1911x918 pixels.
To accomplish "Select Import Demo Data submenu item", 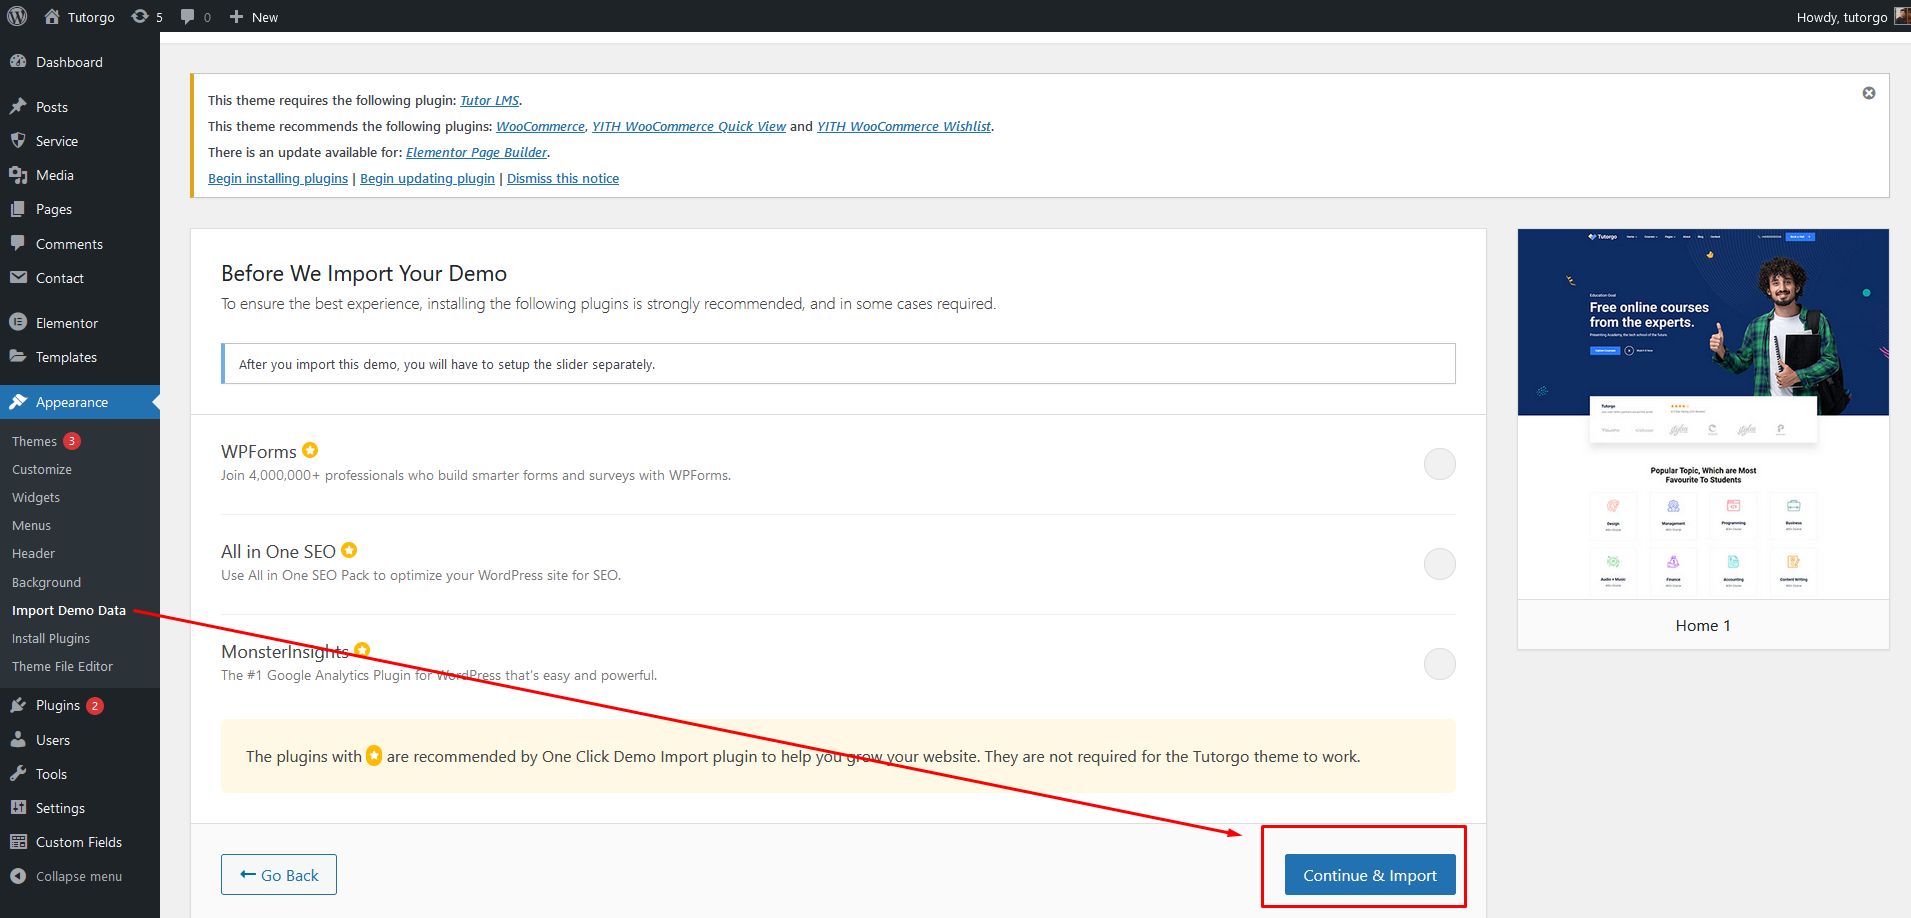I will pos(69,610).
